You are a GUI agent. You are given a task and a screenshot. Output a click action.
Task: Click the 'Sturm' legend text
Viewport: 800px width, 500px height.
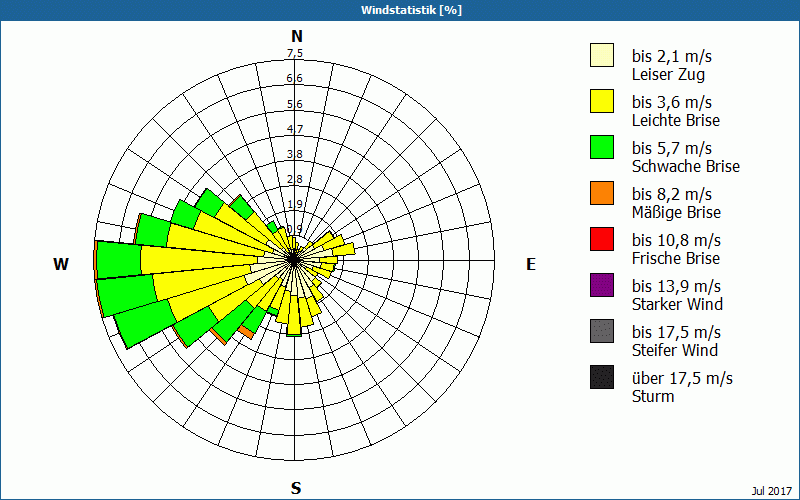click(x=653, y=396)
